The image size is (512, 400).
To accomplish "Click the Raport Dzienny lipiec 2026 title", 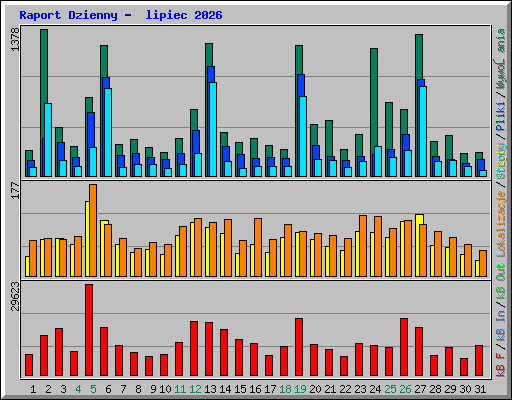I will 121,15.
